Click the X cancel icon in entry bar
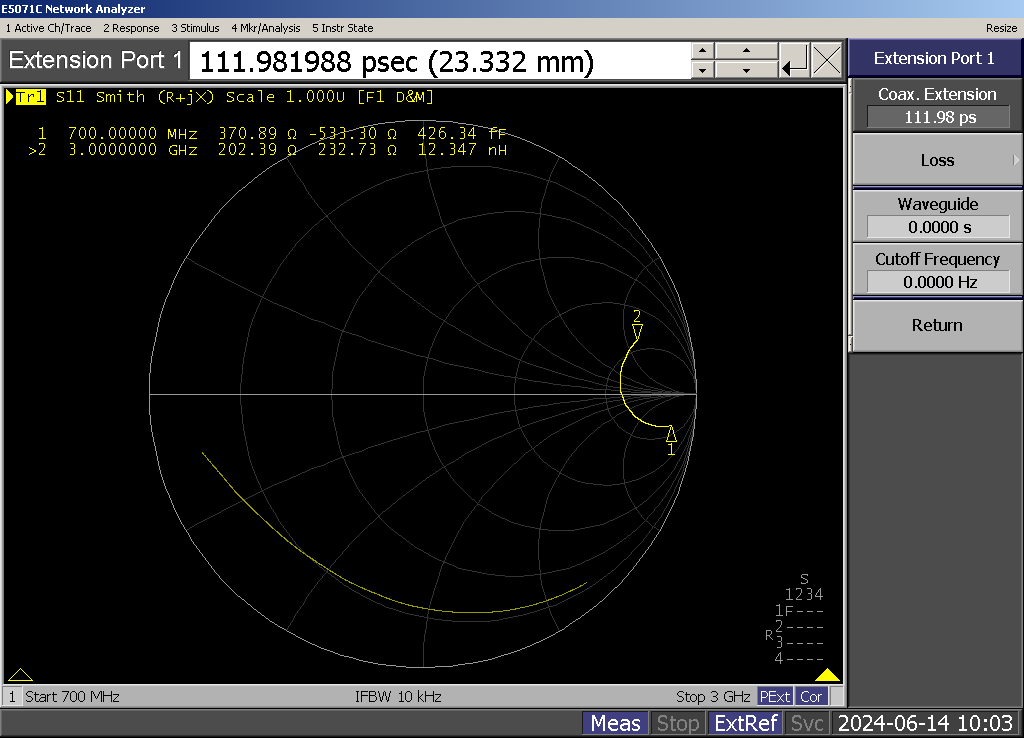The width and height of the screenshot is (1024, 738). click(827, 62)
